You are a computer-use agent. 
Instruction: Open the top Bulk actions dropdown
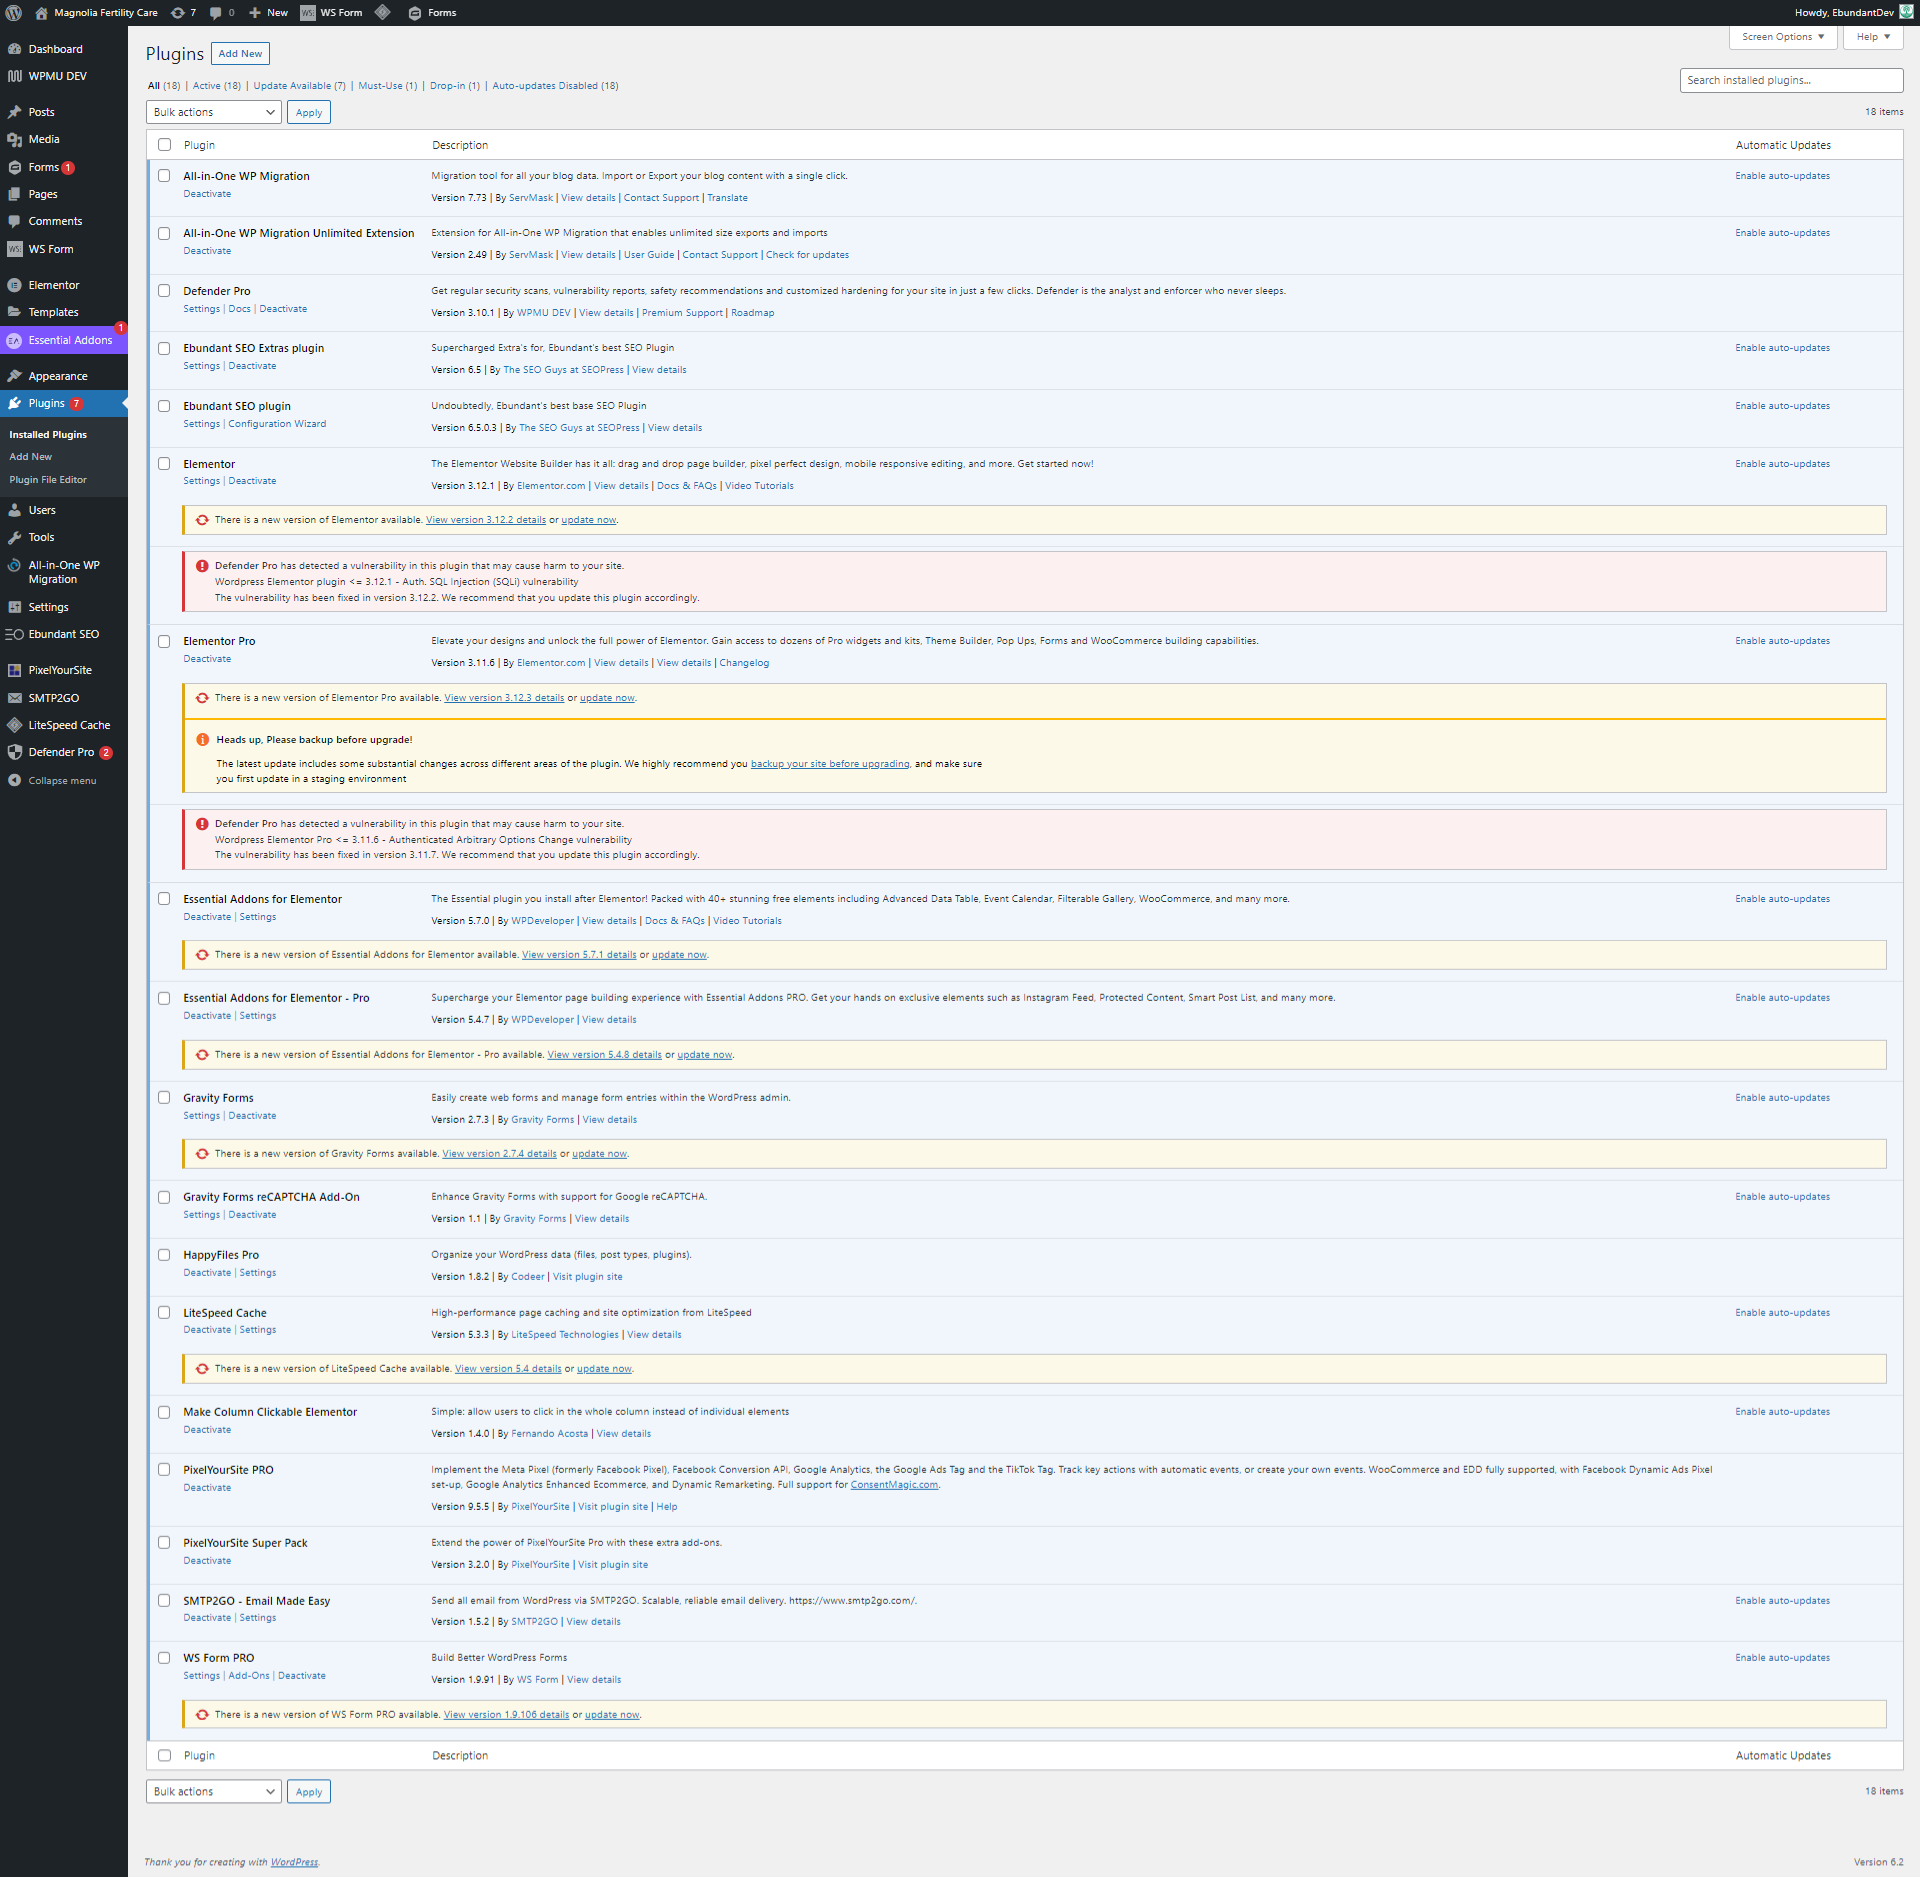pyautogui.click(x=213, y=113)
